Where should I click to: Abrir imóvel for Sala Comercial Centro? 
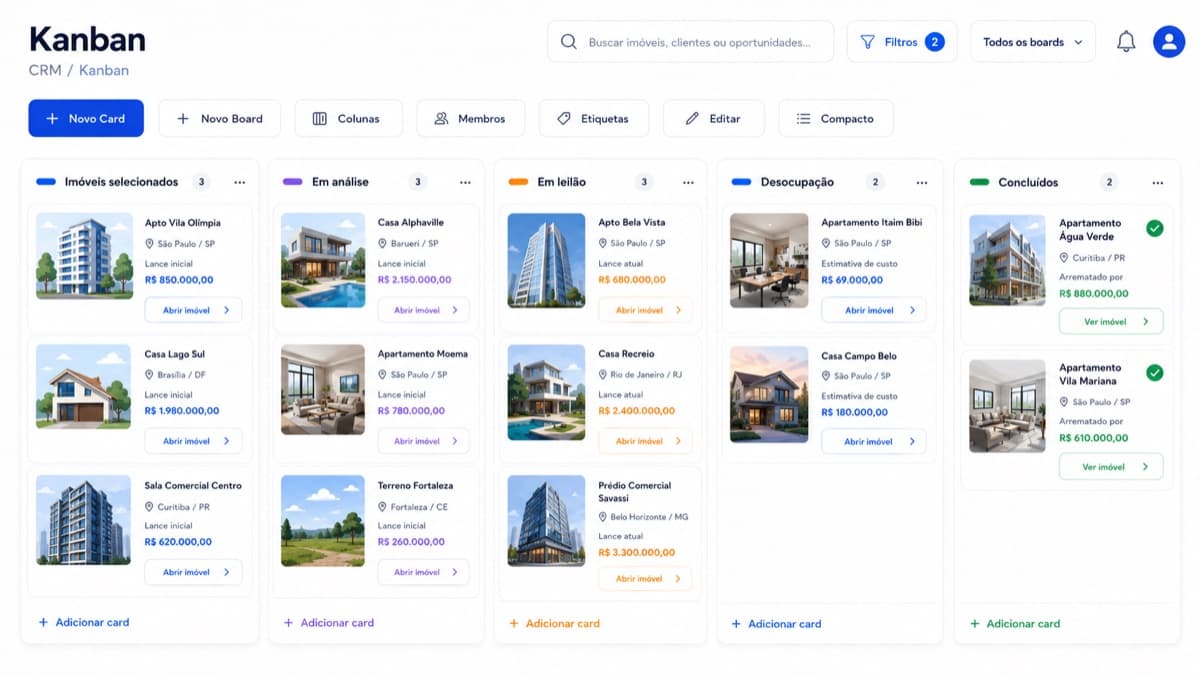(x=194, y=572)
